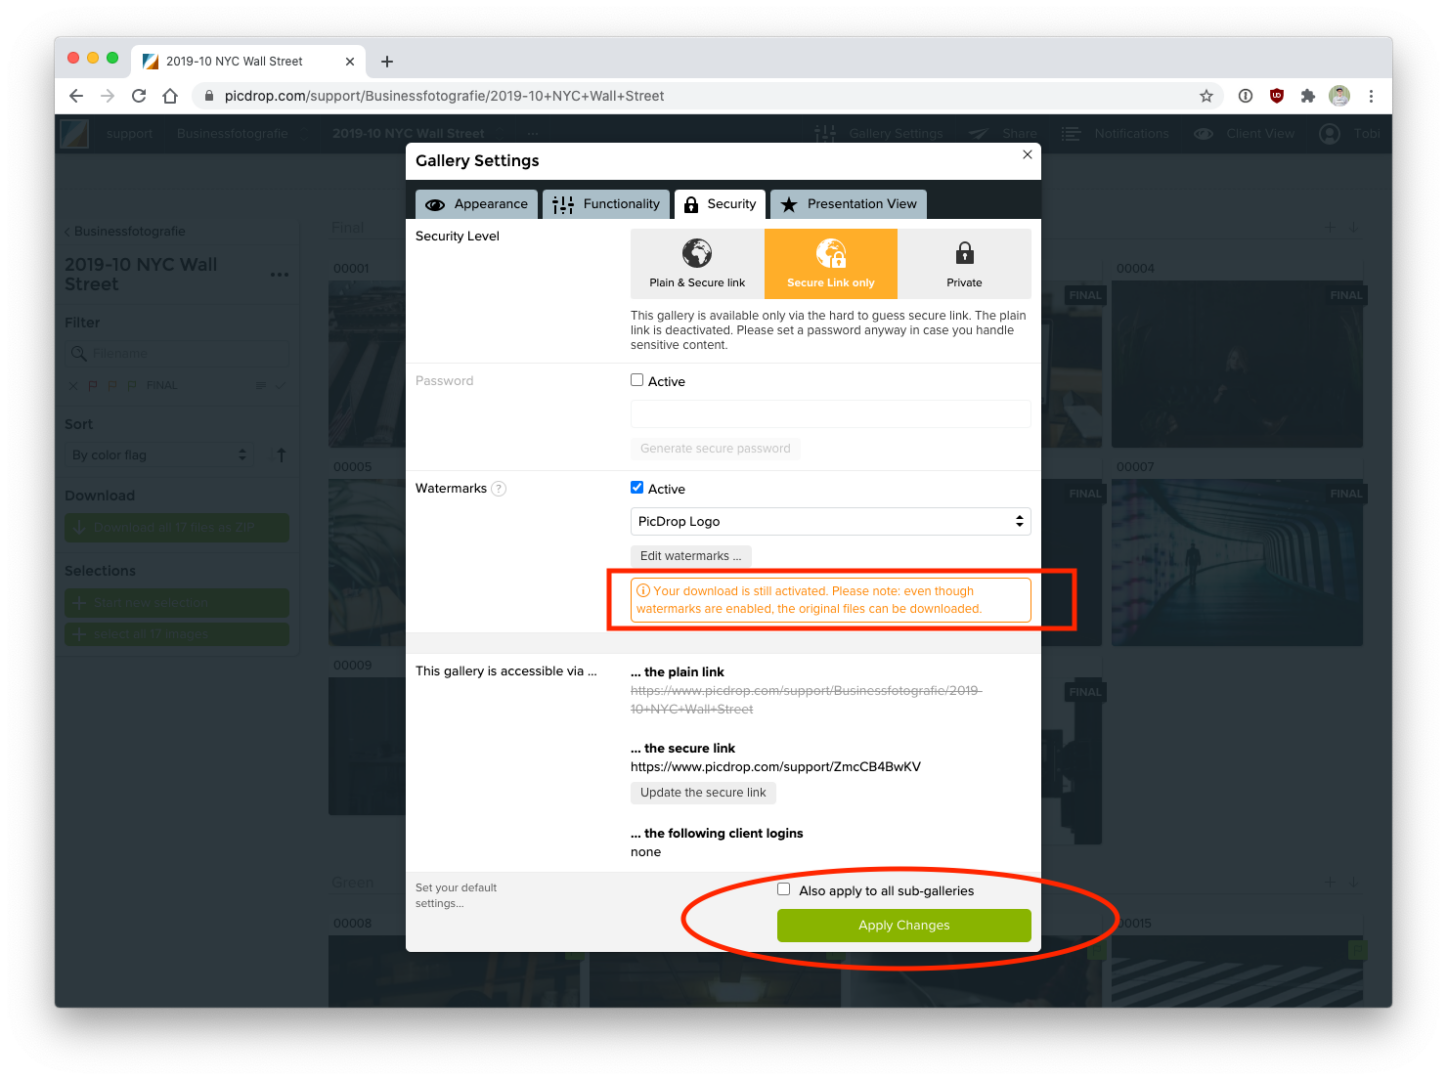1447x1080 pixels.
Task: Enable the Password Active checkbox
Action: coord(637,380)
